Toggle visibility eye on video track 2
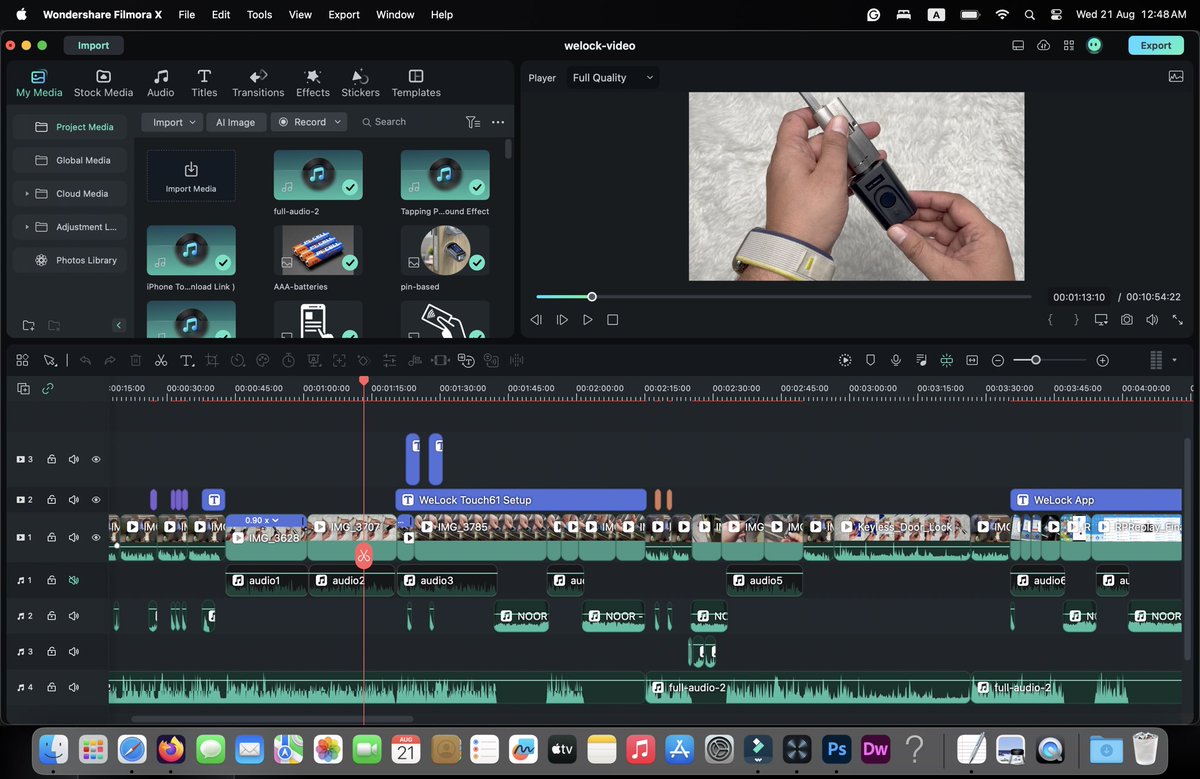 coord(97,499)
